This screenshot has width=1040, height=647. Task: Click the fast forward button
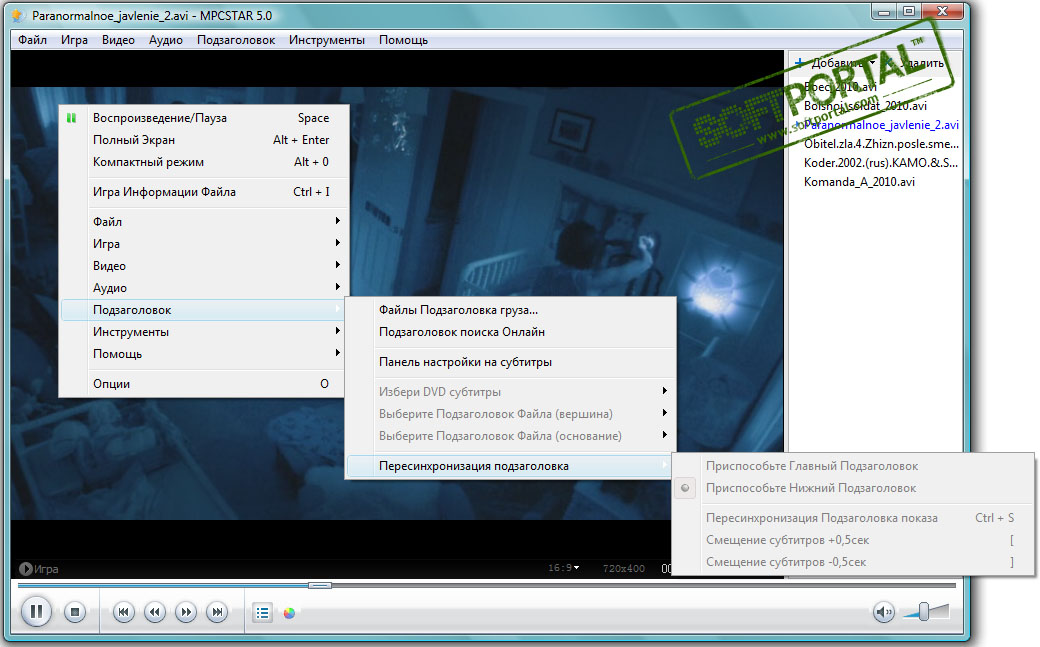tap(186, 612)
